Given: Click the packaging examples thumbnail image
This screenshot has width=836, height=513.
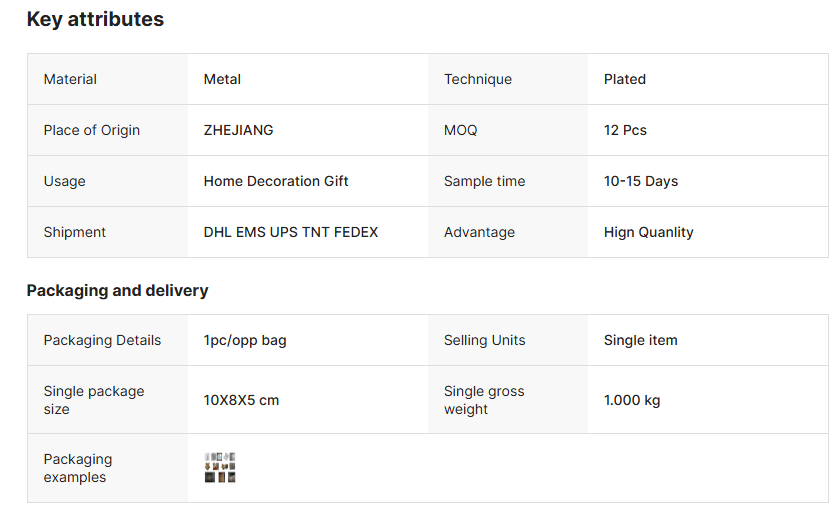Looking at the screenshot, I should [x=219, y=468].
